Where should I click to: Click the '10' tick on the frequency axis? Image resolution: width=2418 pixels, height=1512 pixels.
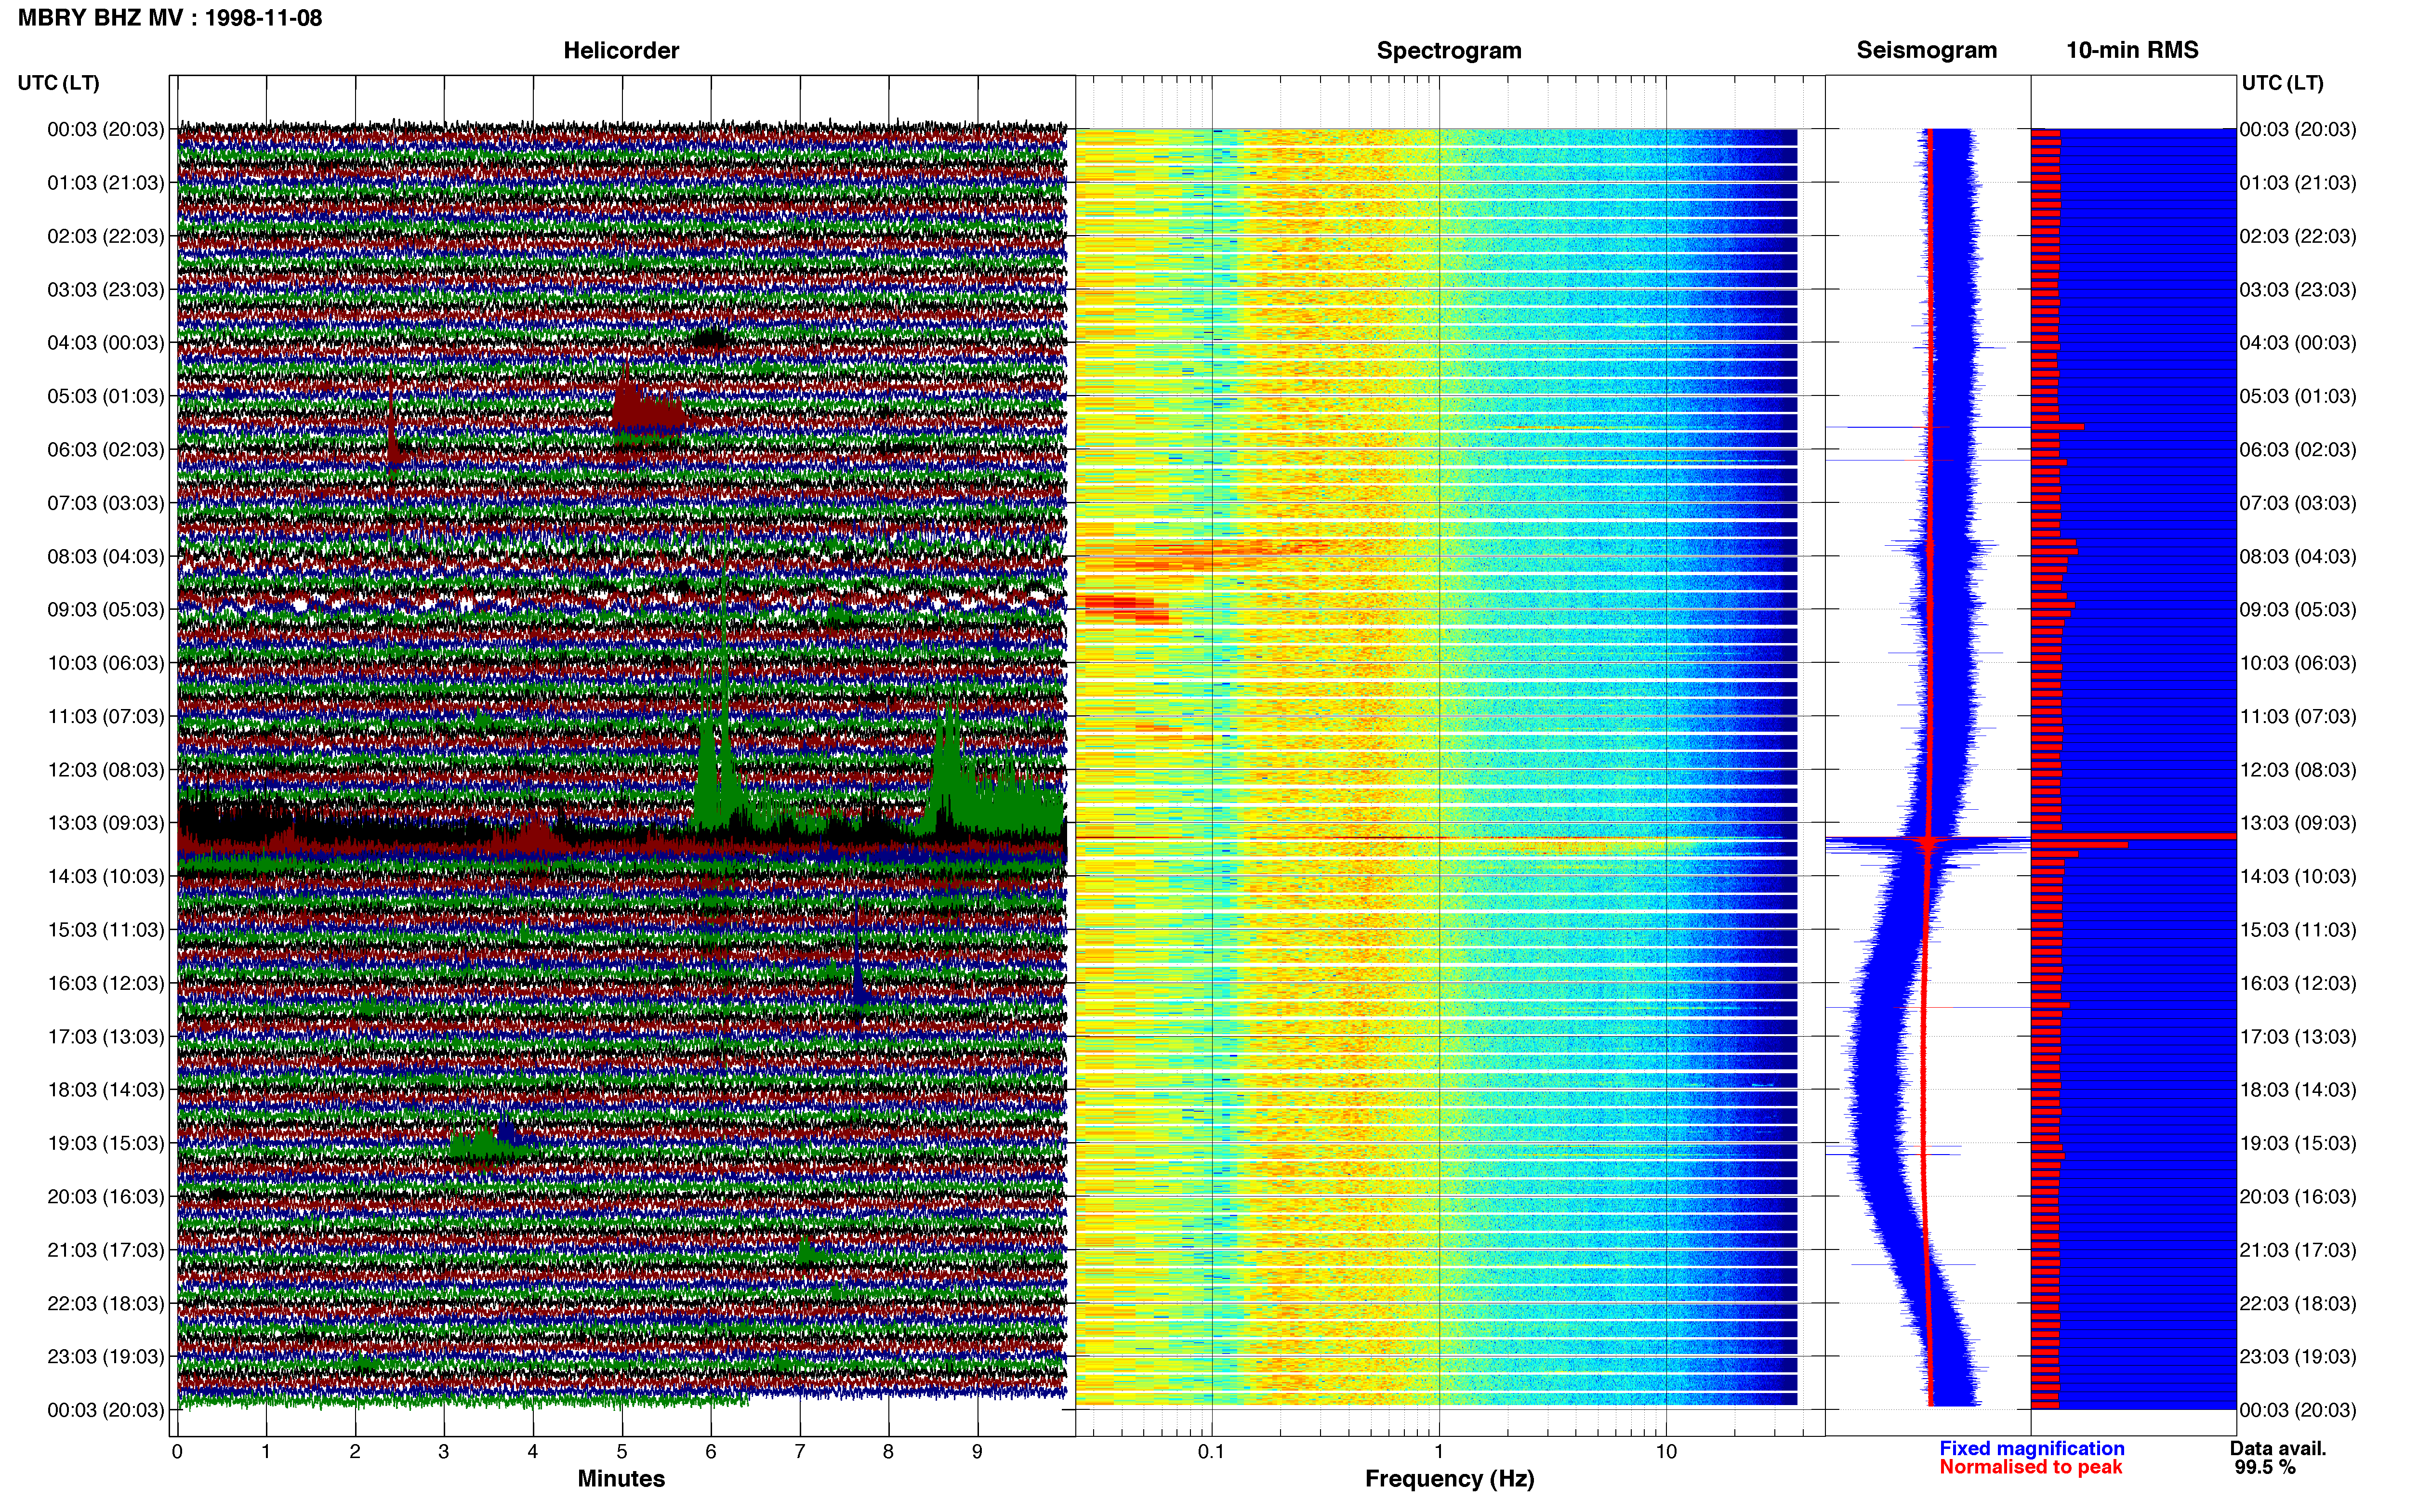click(x=1666, y=1451)
